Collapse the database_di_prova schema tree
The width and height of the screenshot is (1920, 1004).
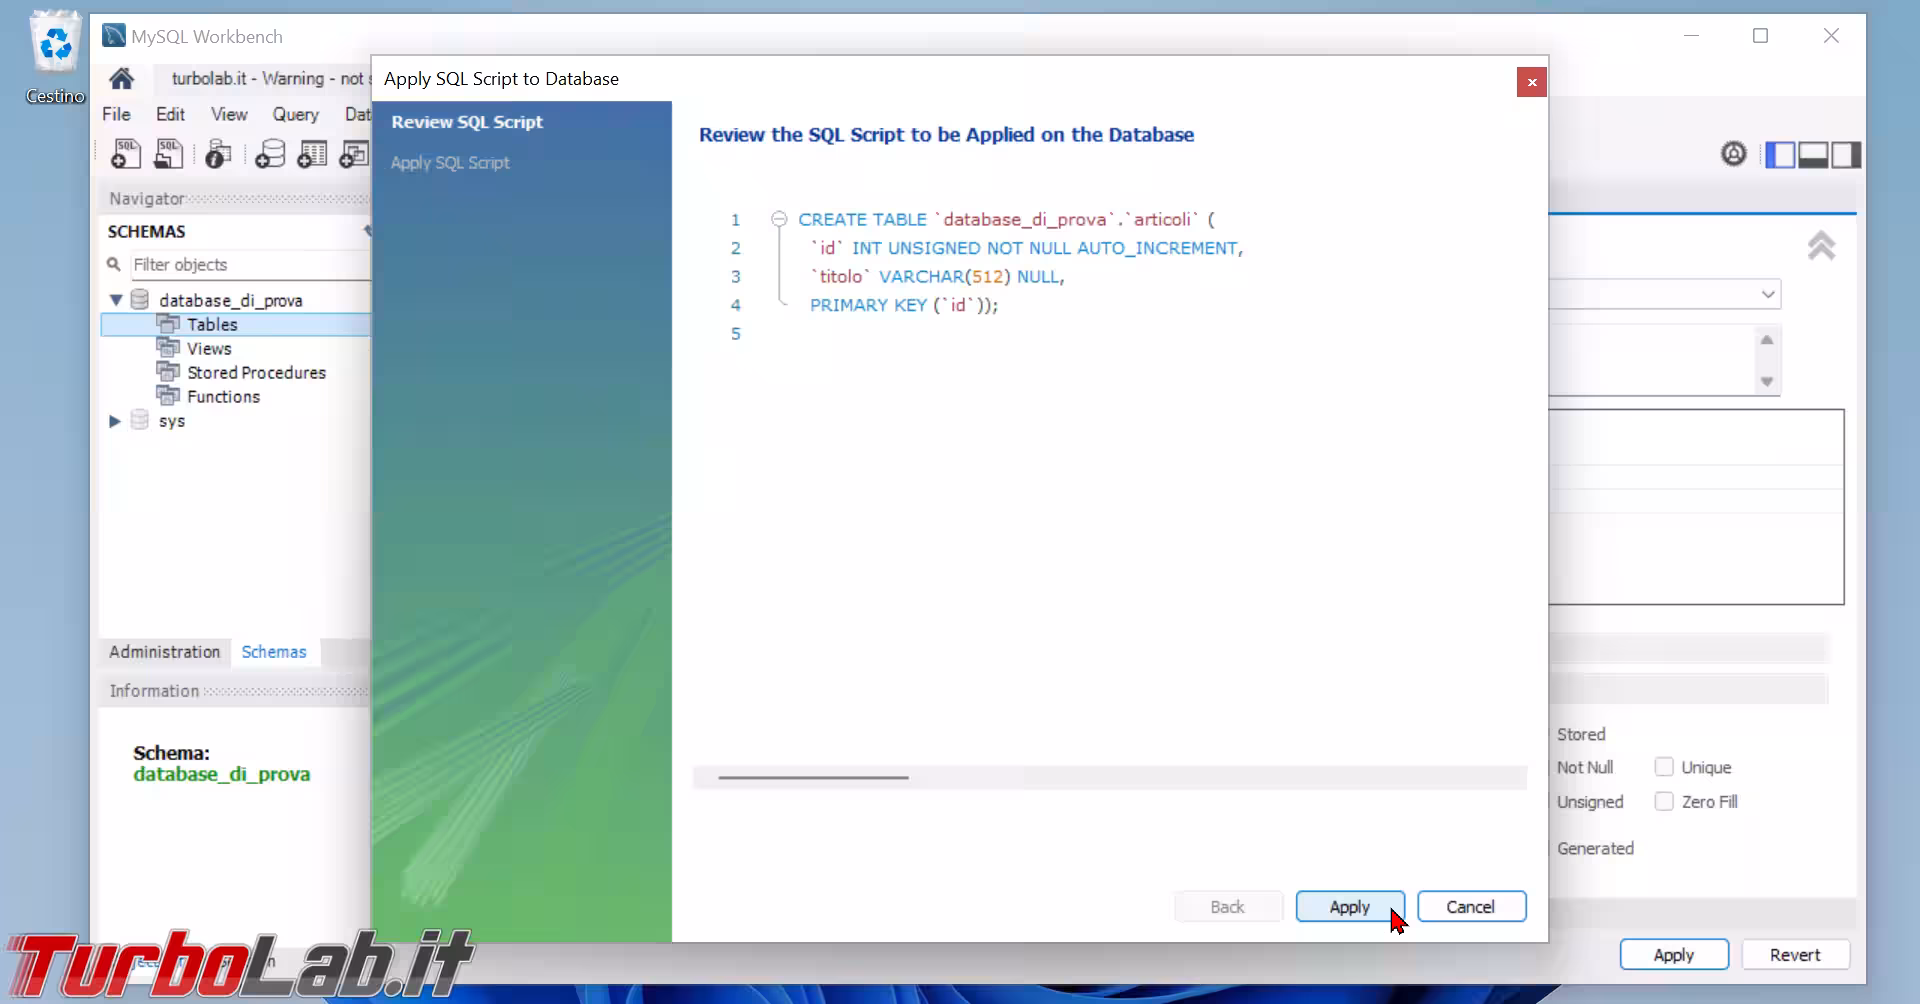116,300
